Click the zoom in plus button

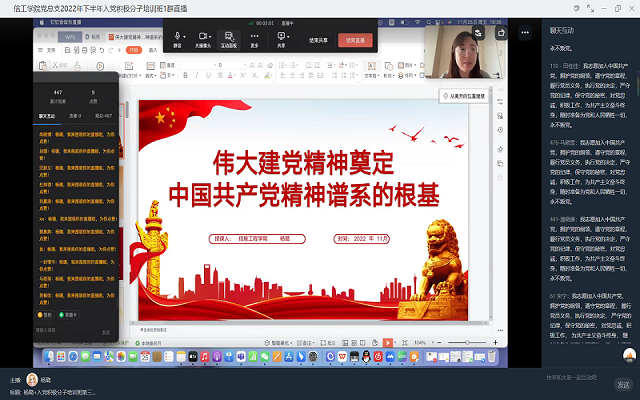tap(496, 342)
